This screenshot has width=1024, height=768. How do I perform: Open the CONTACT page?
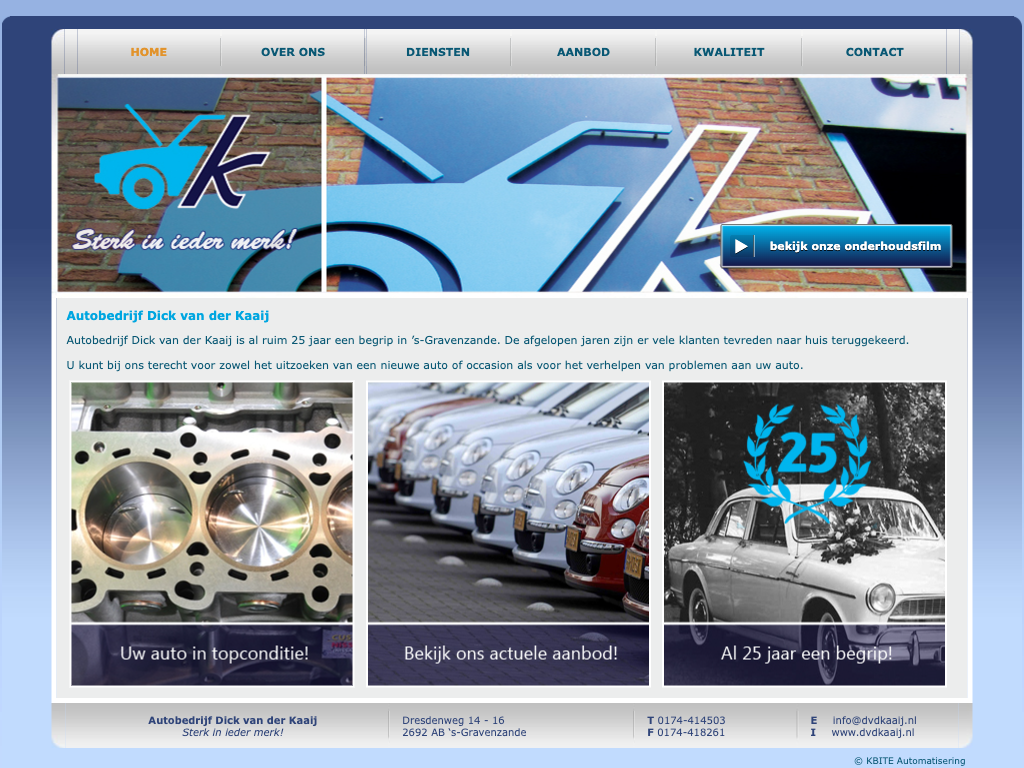click(x=874, y=52)
